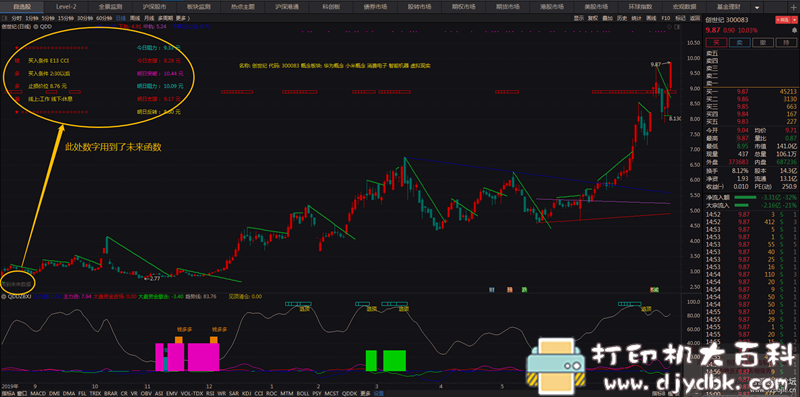Screen dimensions: 800x397
Task: Click the 画线 drawing button
Action: pyautogui.click(x=651, y=18)
